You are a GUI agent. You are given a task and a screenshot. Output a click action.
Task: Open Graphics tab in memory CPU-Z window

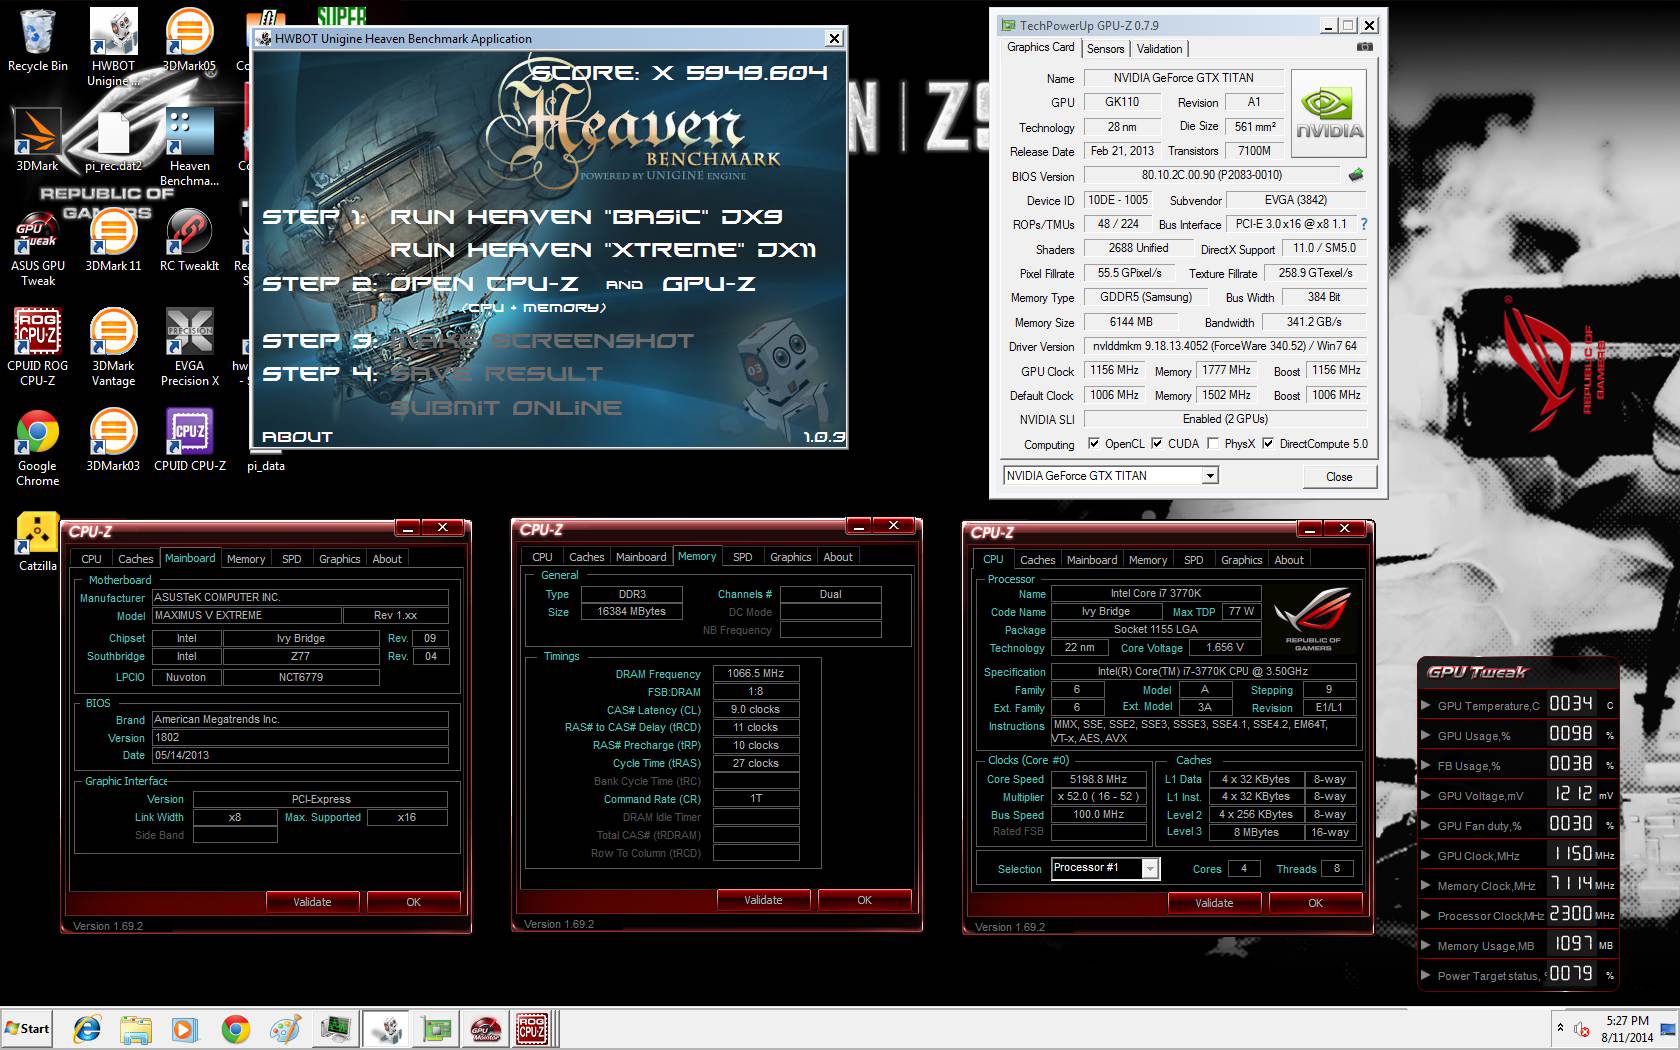790,557
